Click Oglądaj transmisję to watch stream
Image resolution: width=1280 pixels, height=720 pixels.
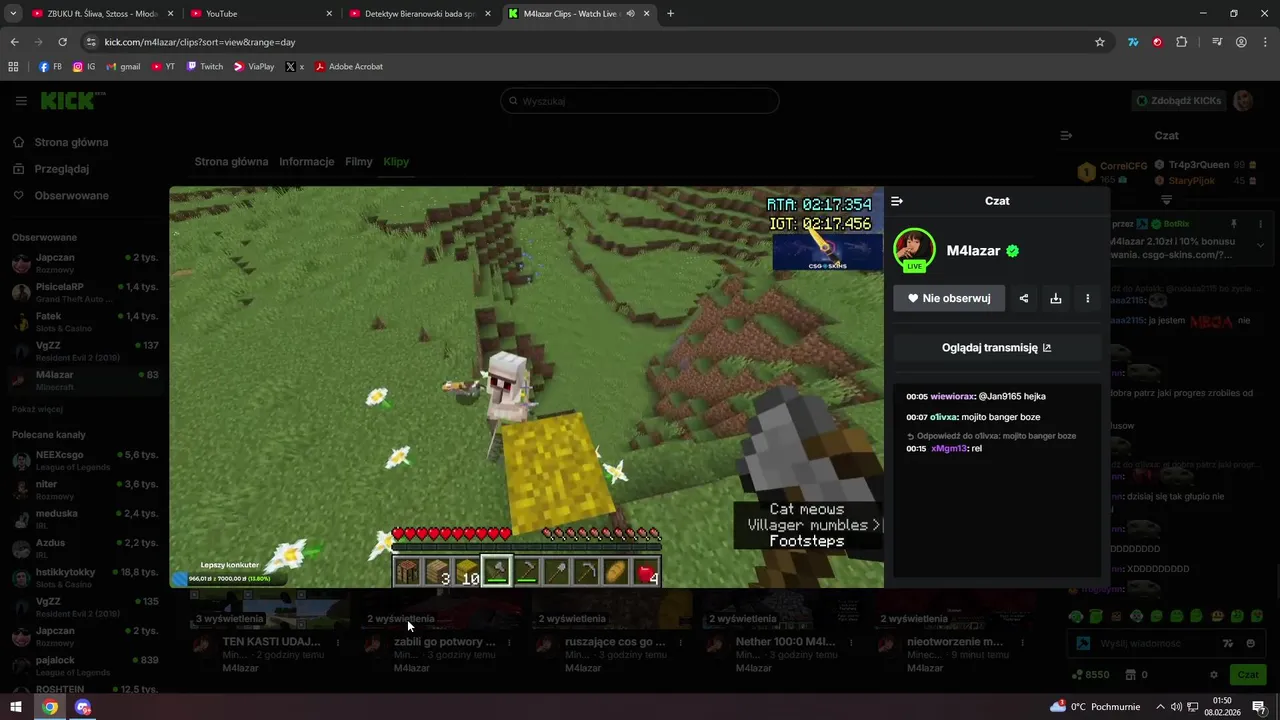coord(996,348)
